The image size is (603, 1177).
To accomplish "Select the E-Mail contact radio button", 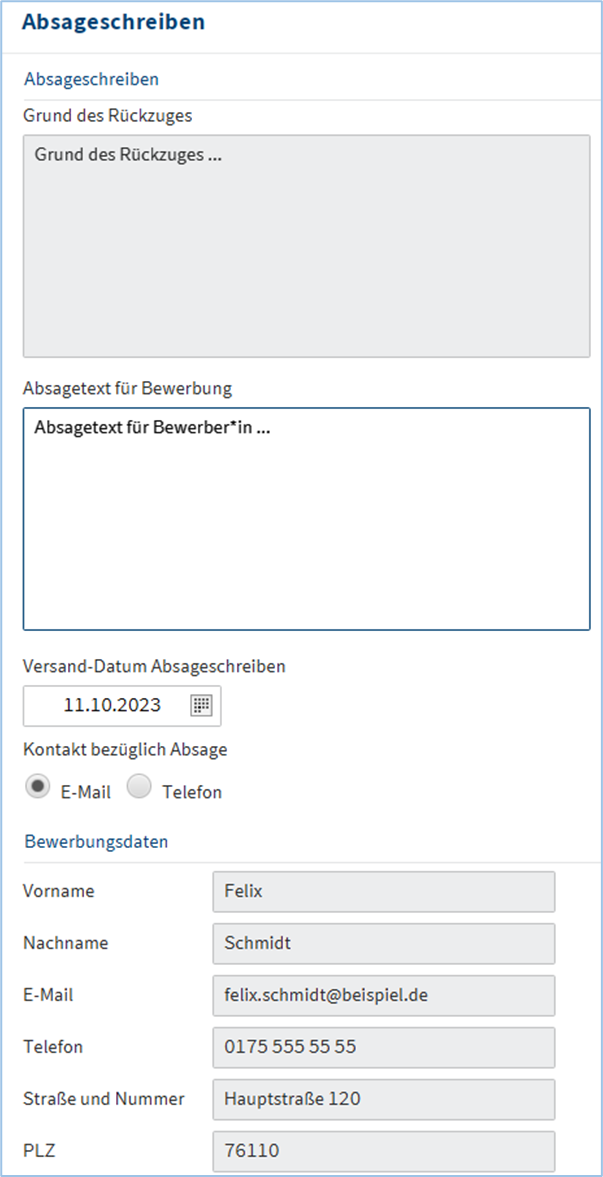I will pyautogui.click(x=38, y=788).
